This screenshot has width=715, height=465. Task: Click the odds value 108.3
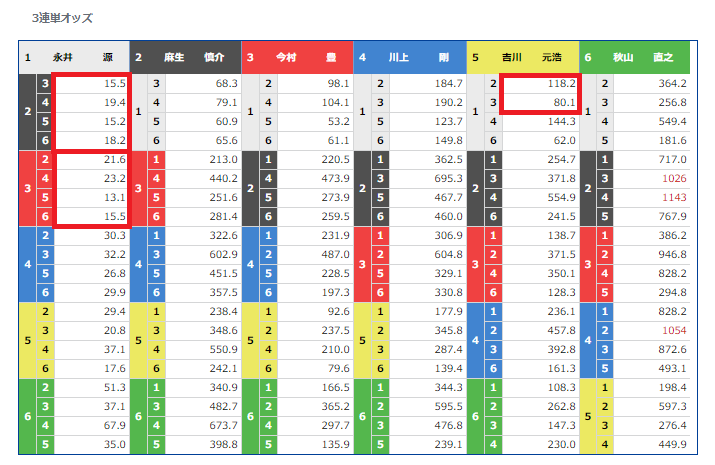pyautogui.click(x=561, y=388)
